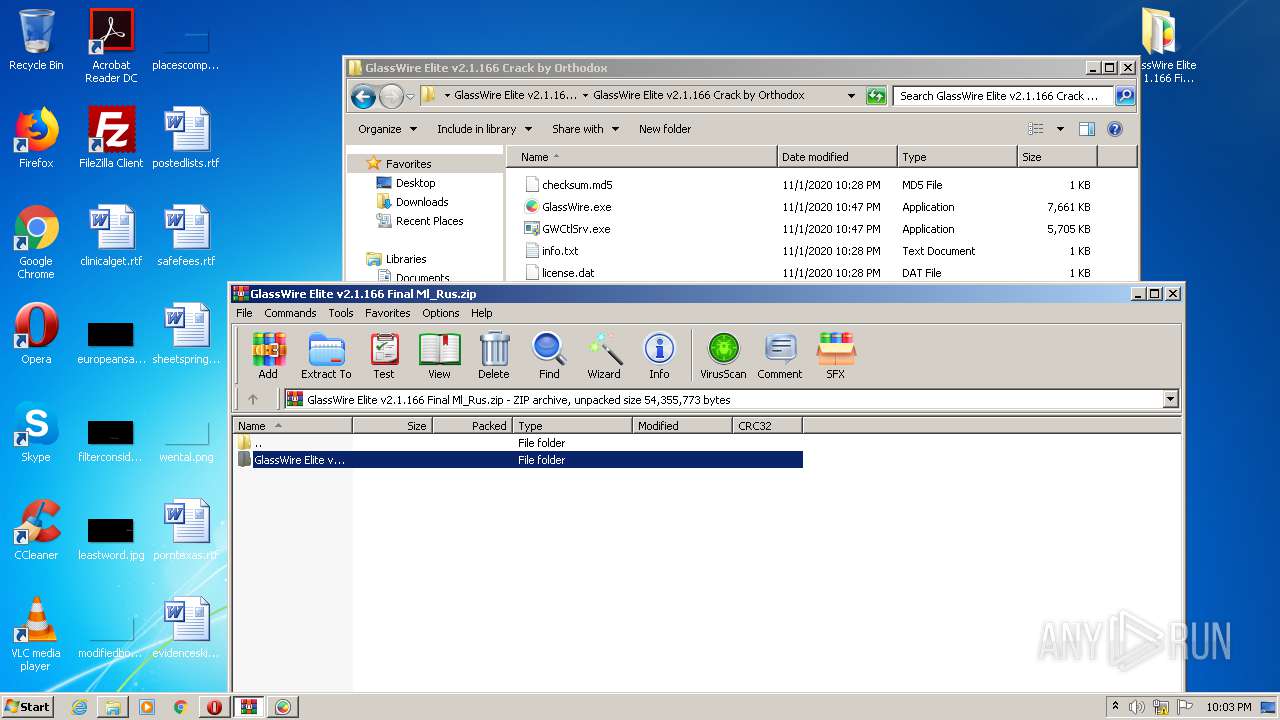Viewport: 1280px width, 720px height.
Task: Open Share with dropdown
Action: tap(585, 129)
